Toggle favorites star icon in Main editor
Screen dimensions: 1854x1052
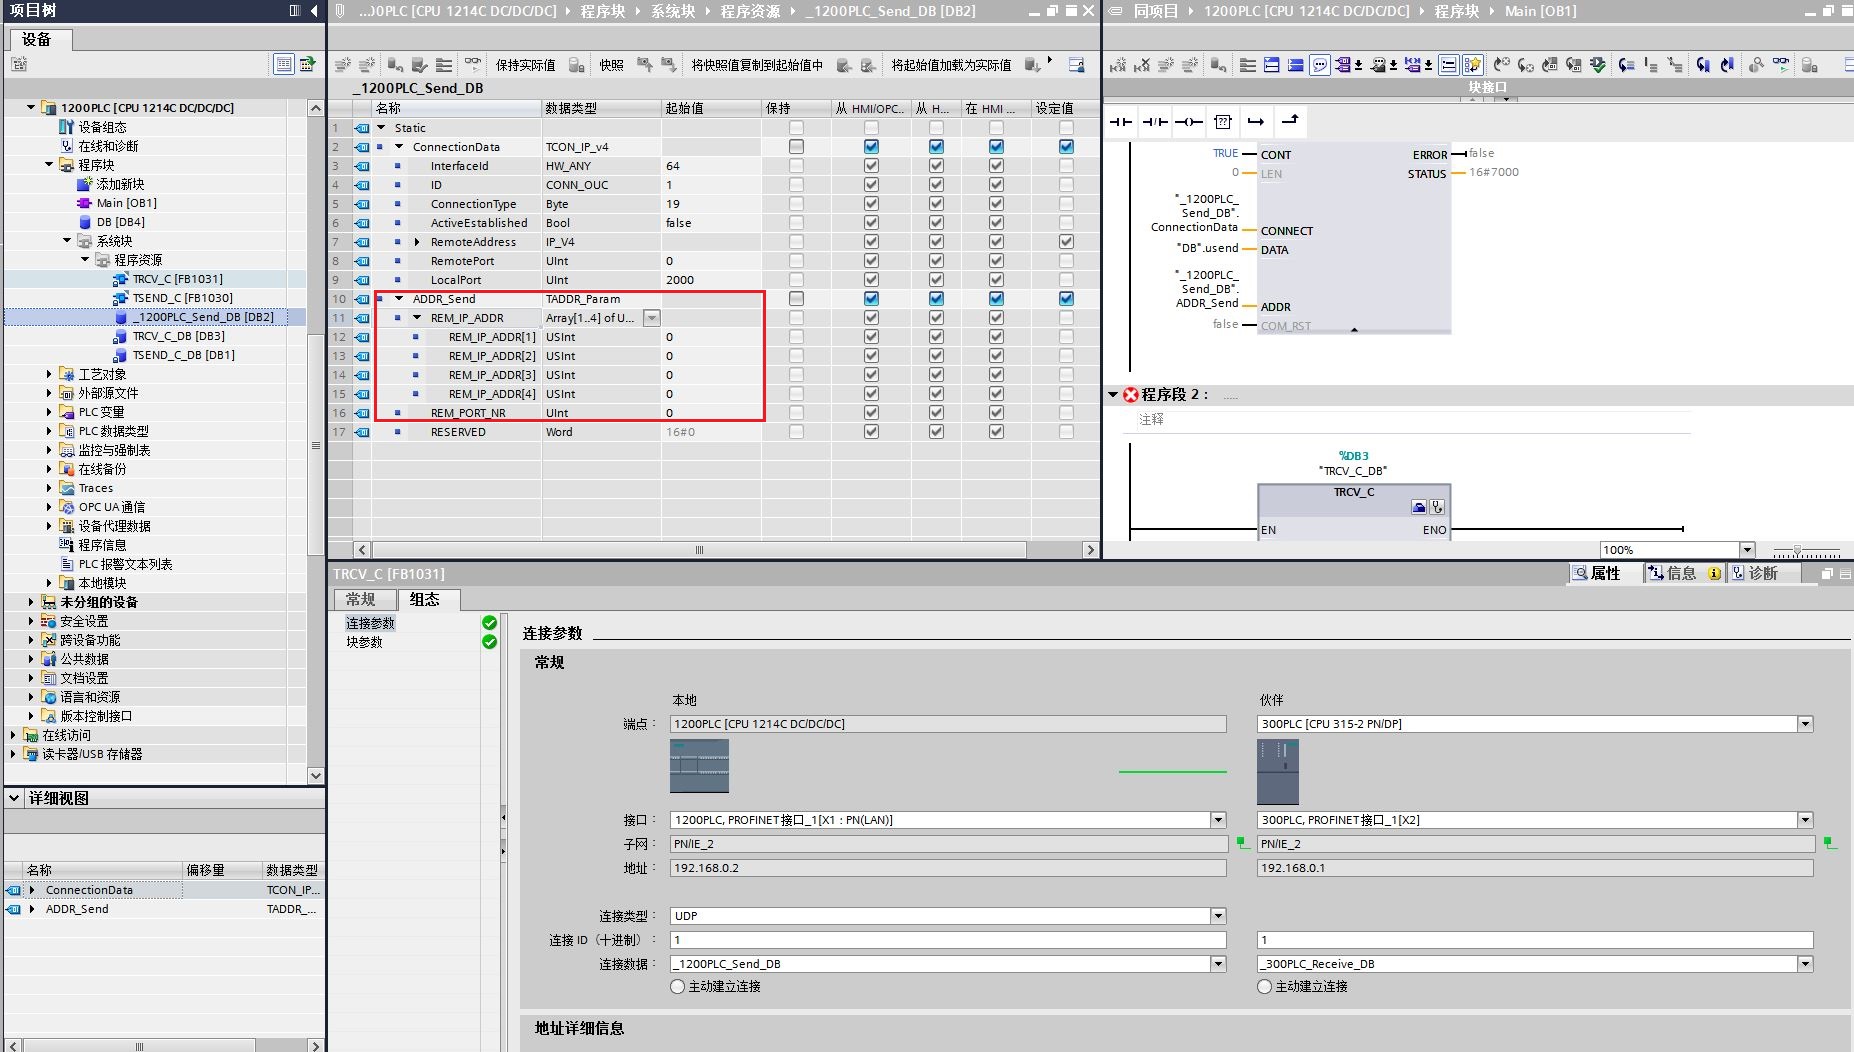1473,65
